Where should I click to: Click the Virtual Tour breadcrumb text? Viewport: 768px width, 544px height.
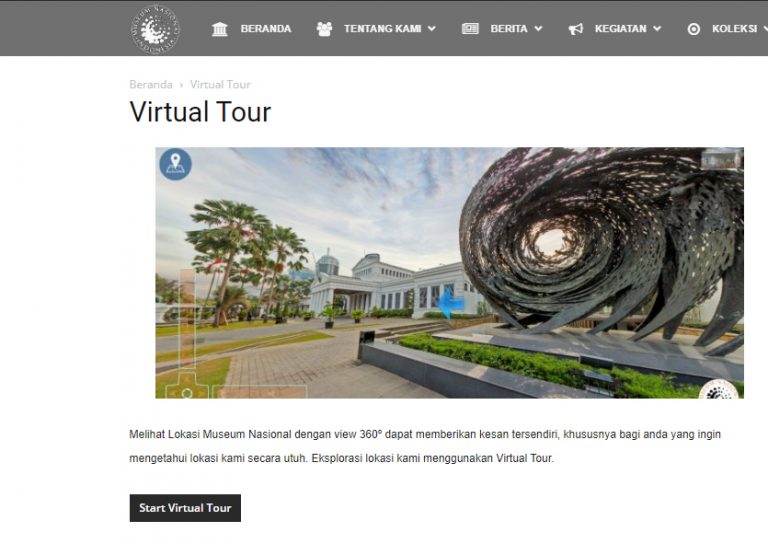(x=220, y=84)
